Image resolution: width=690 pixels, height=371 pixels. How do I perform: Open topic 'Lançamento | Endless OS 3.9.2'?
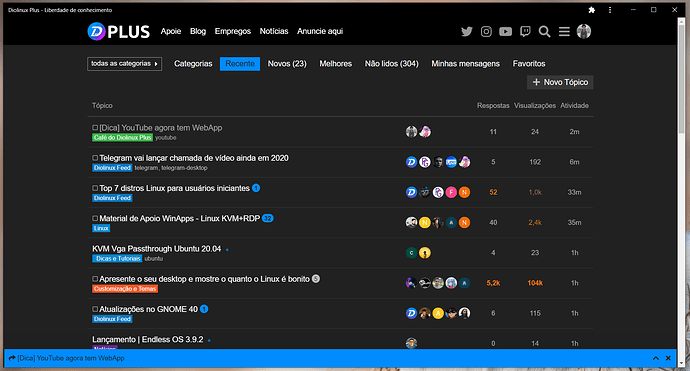click(148, 339)
